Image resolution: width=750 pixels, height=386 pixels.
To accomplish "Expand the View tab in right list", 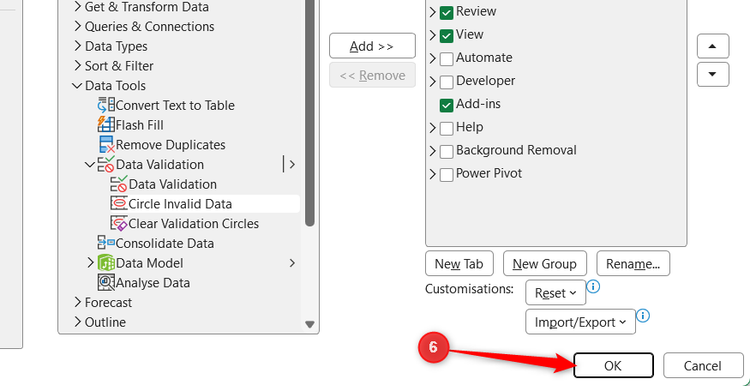I will tap(433, 35).
